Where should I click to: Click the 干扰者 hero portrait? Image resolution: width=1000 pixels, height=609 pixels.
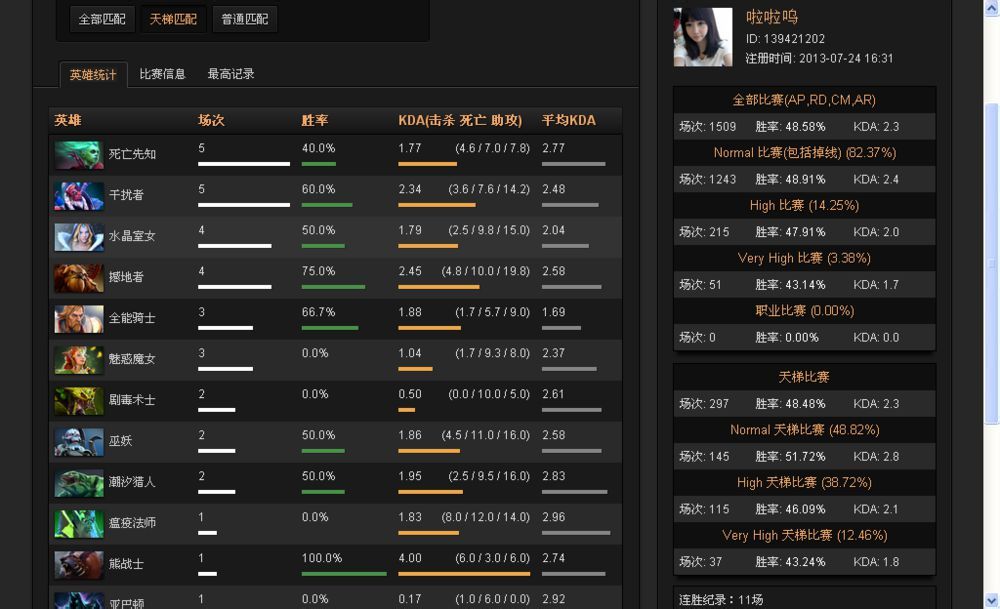click(x=79, y=196)
